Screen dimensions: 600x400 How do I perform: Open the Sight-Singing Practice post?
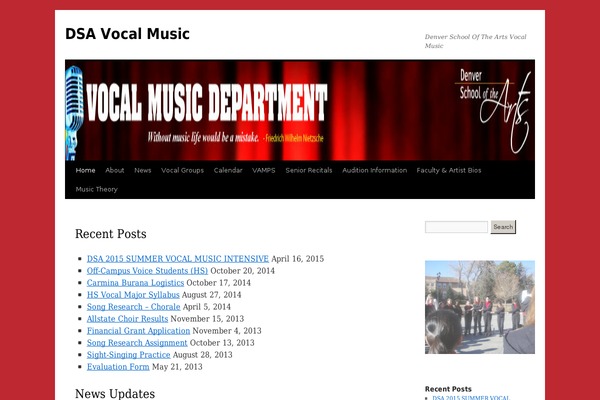click(129, 355)
